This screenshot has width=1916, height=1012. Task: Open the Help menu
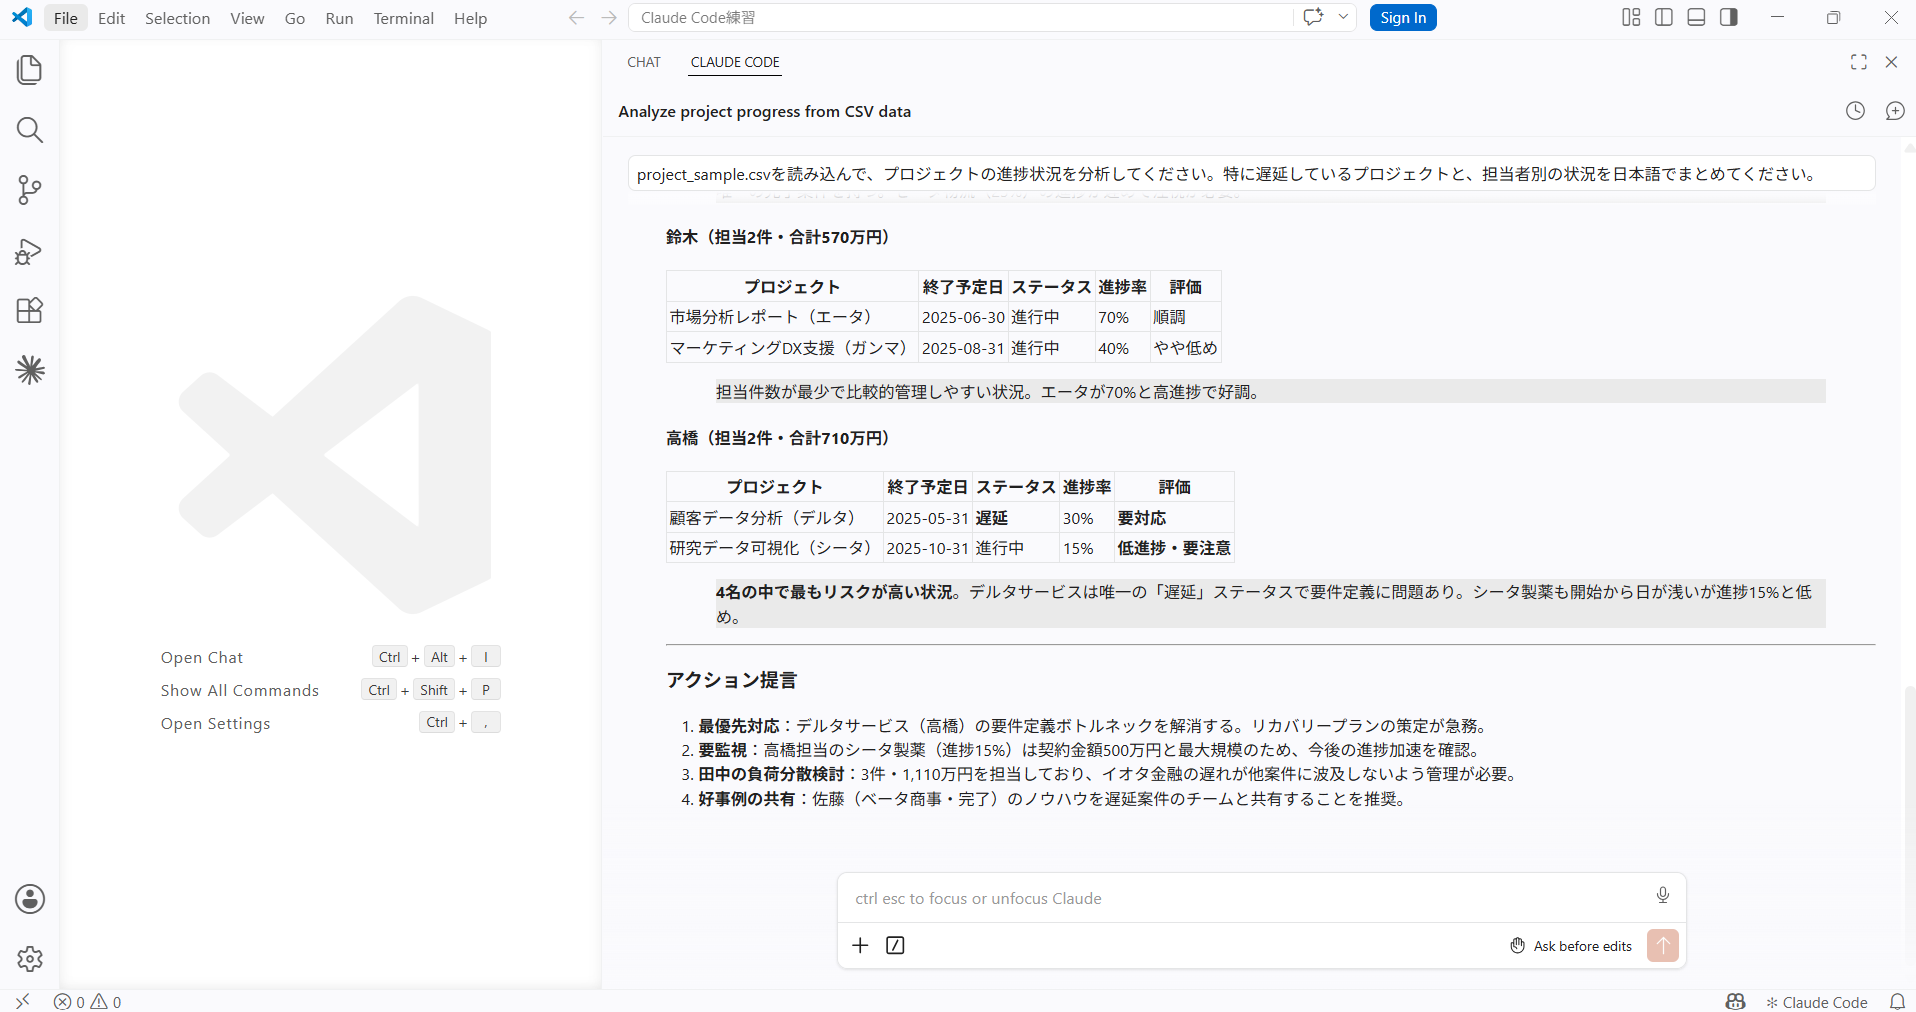(470, 18)
